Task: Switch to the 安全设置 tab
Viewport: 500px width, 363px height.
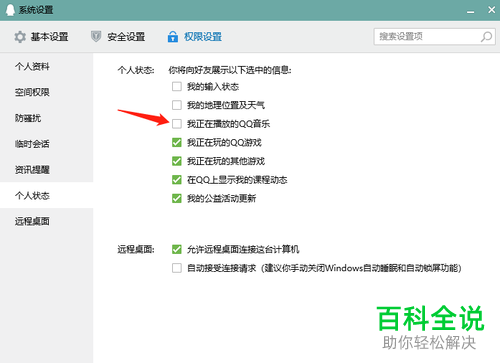Action: point(118,37)
